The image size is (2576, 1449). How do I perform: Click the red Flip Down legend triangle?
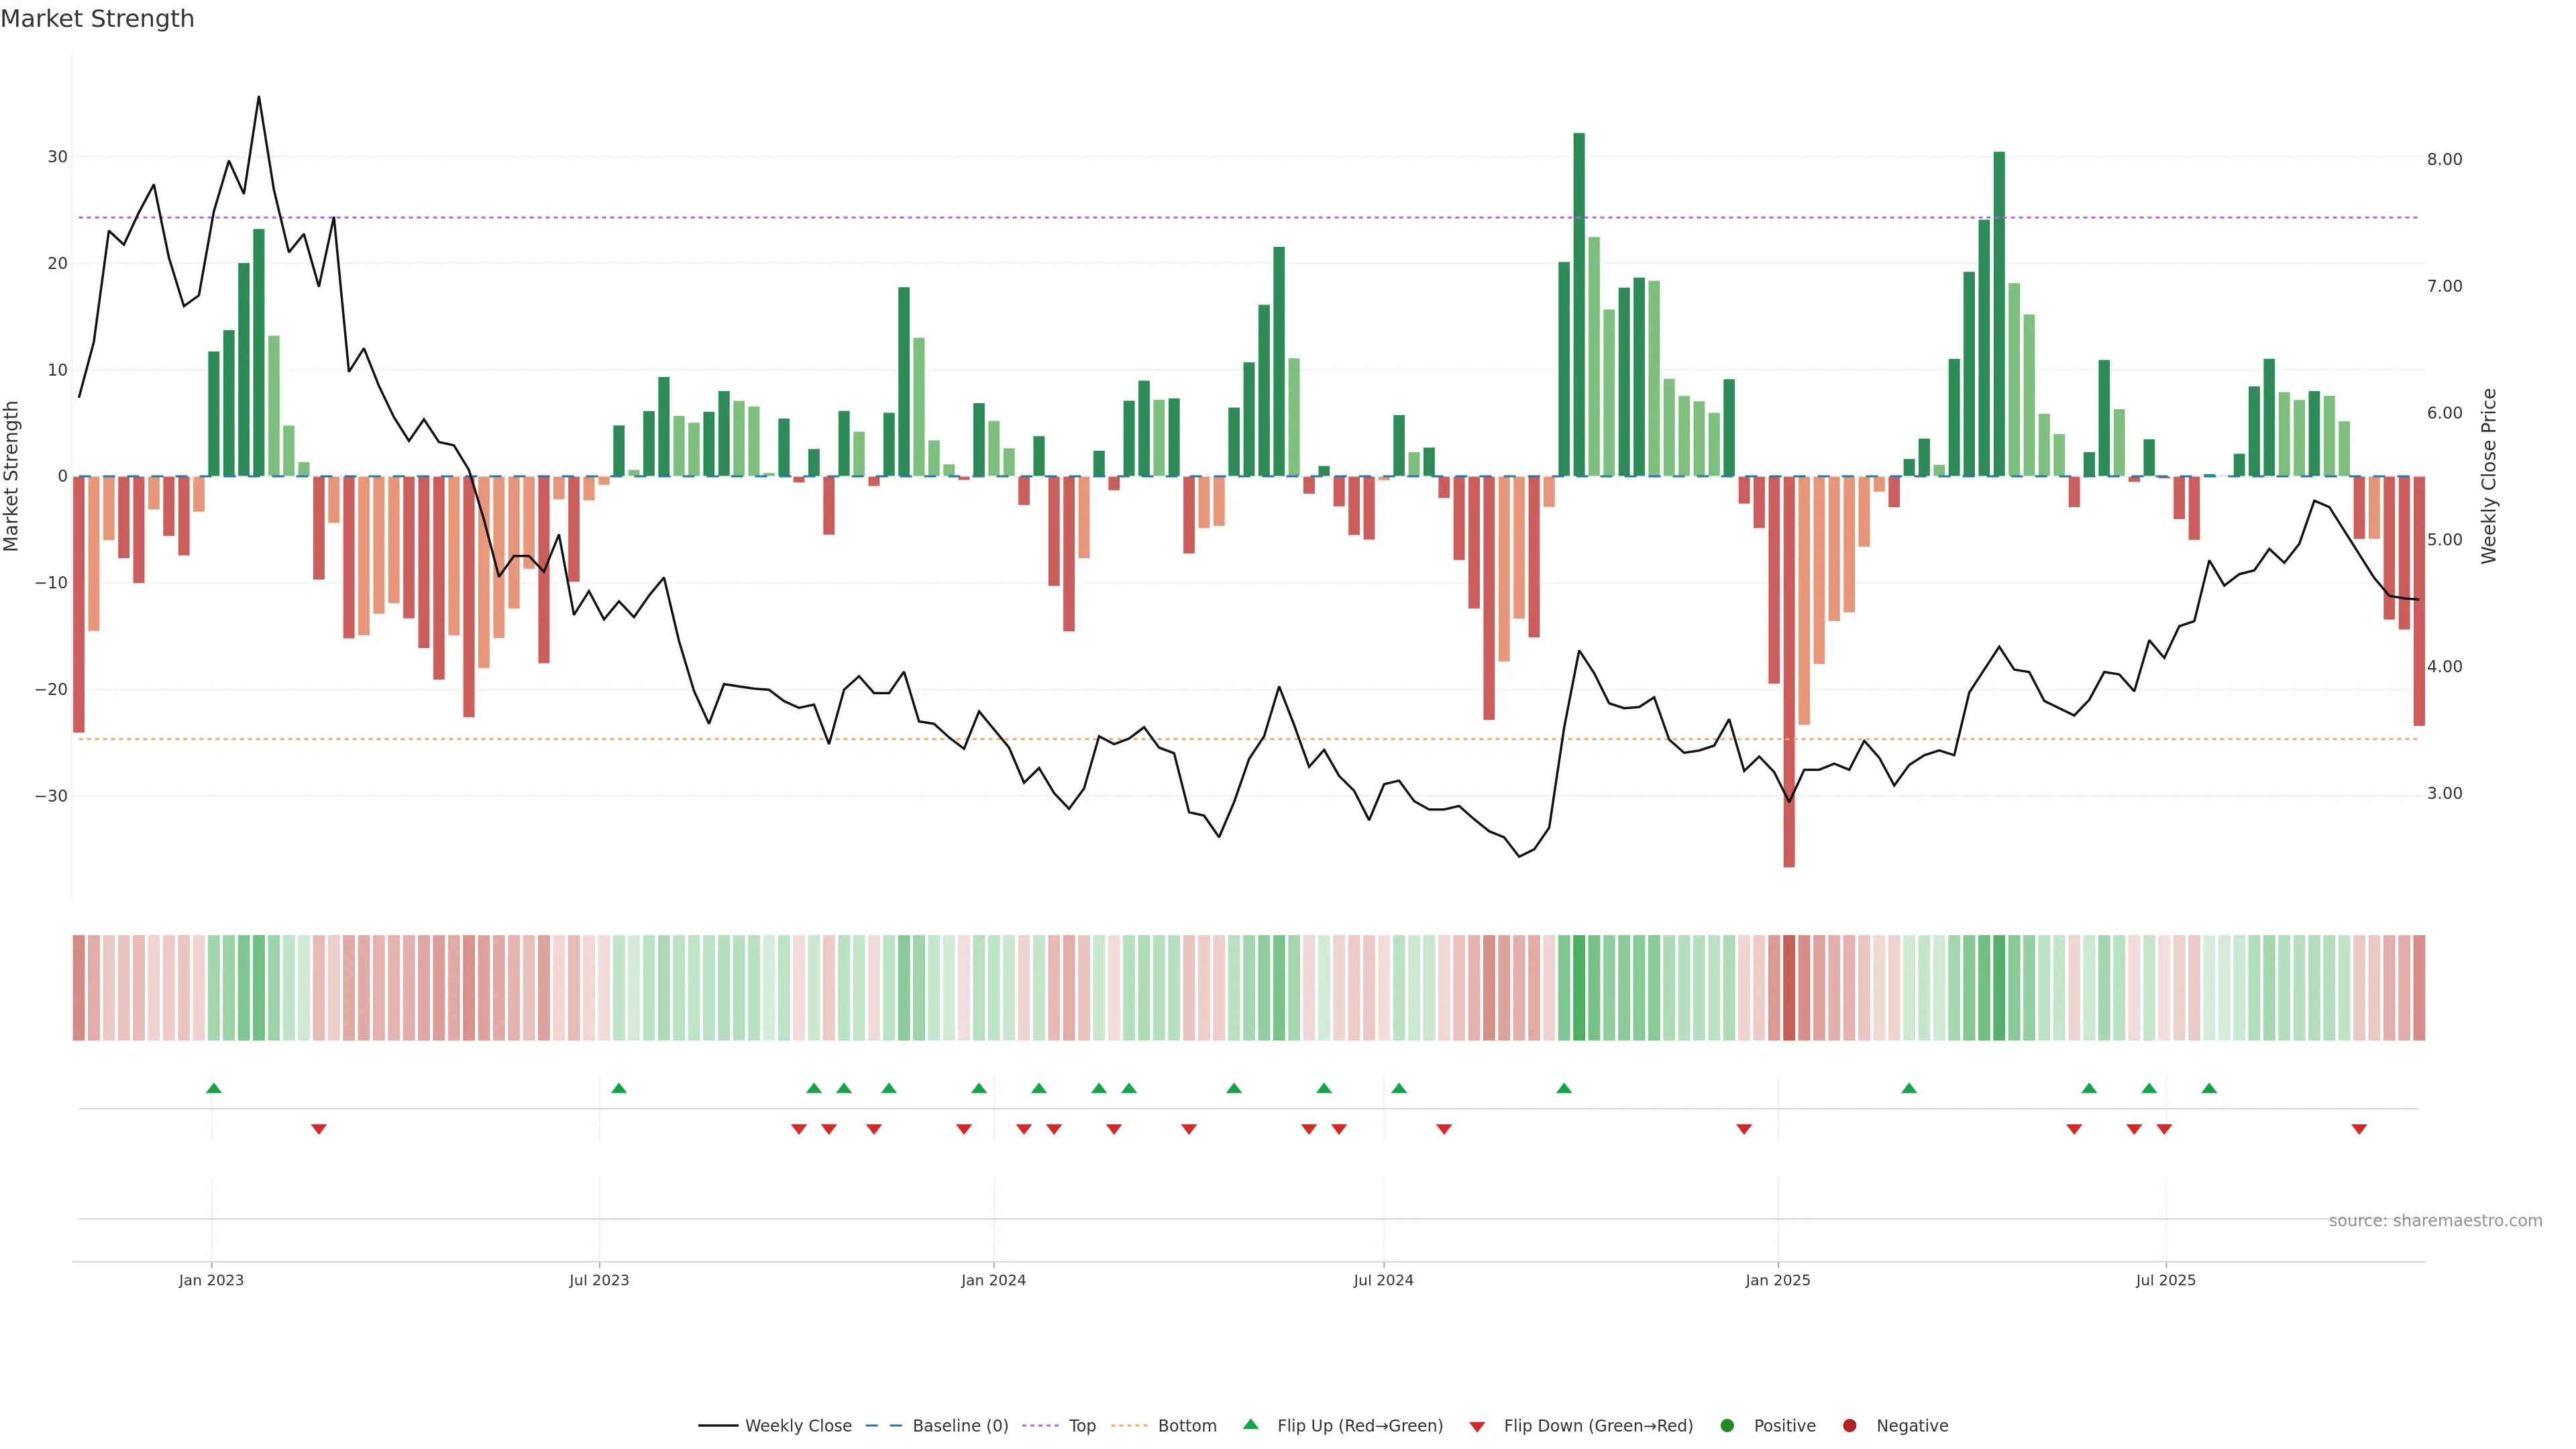click(x=1477, y=1427)
